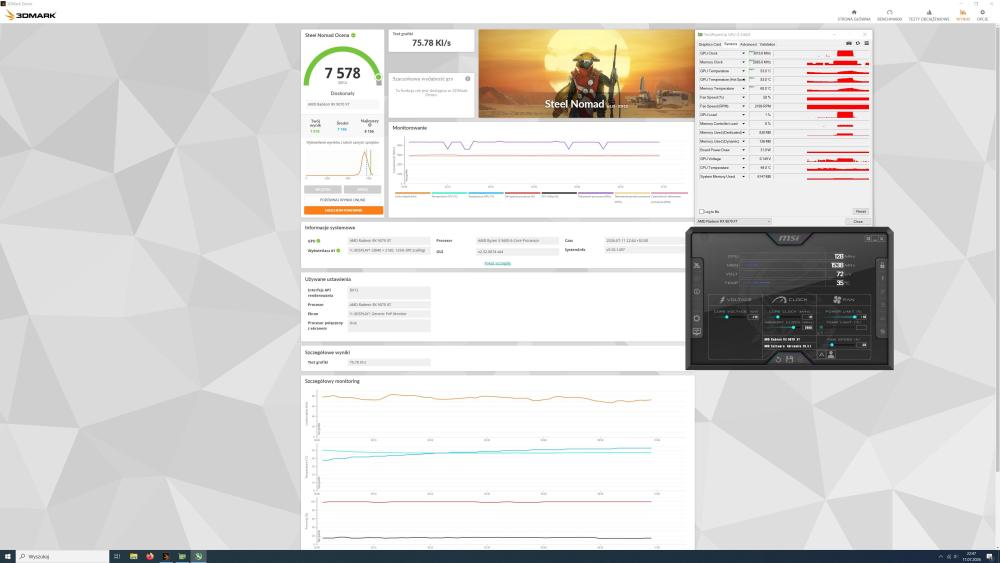Expand the Fan Speed (%) sensor dropdown
1000x563 pixels.
point(743,98)
